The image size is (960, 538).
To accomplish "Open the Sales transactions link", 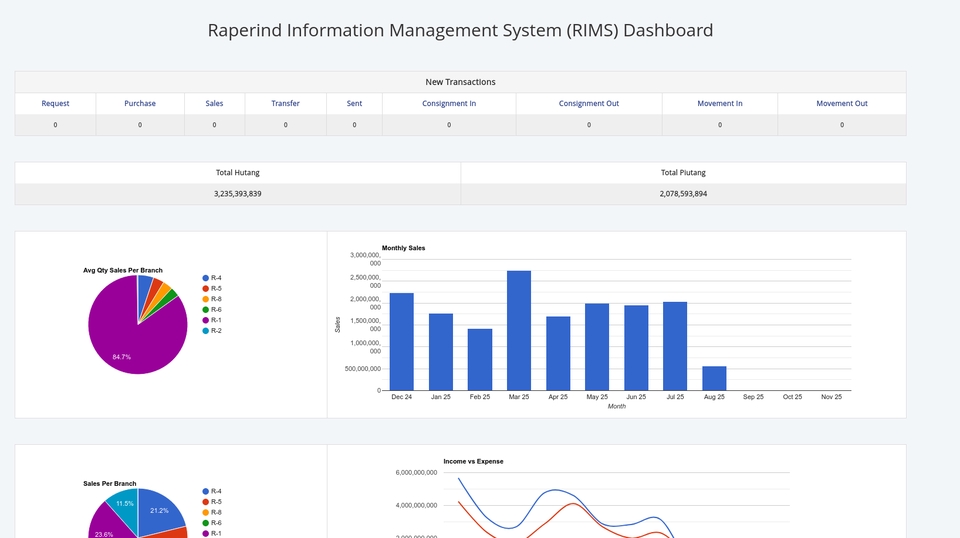I will coord(214,103).
